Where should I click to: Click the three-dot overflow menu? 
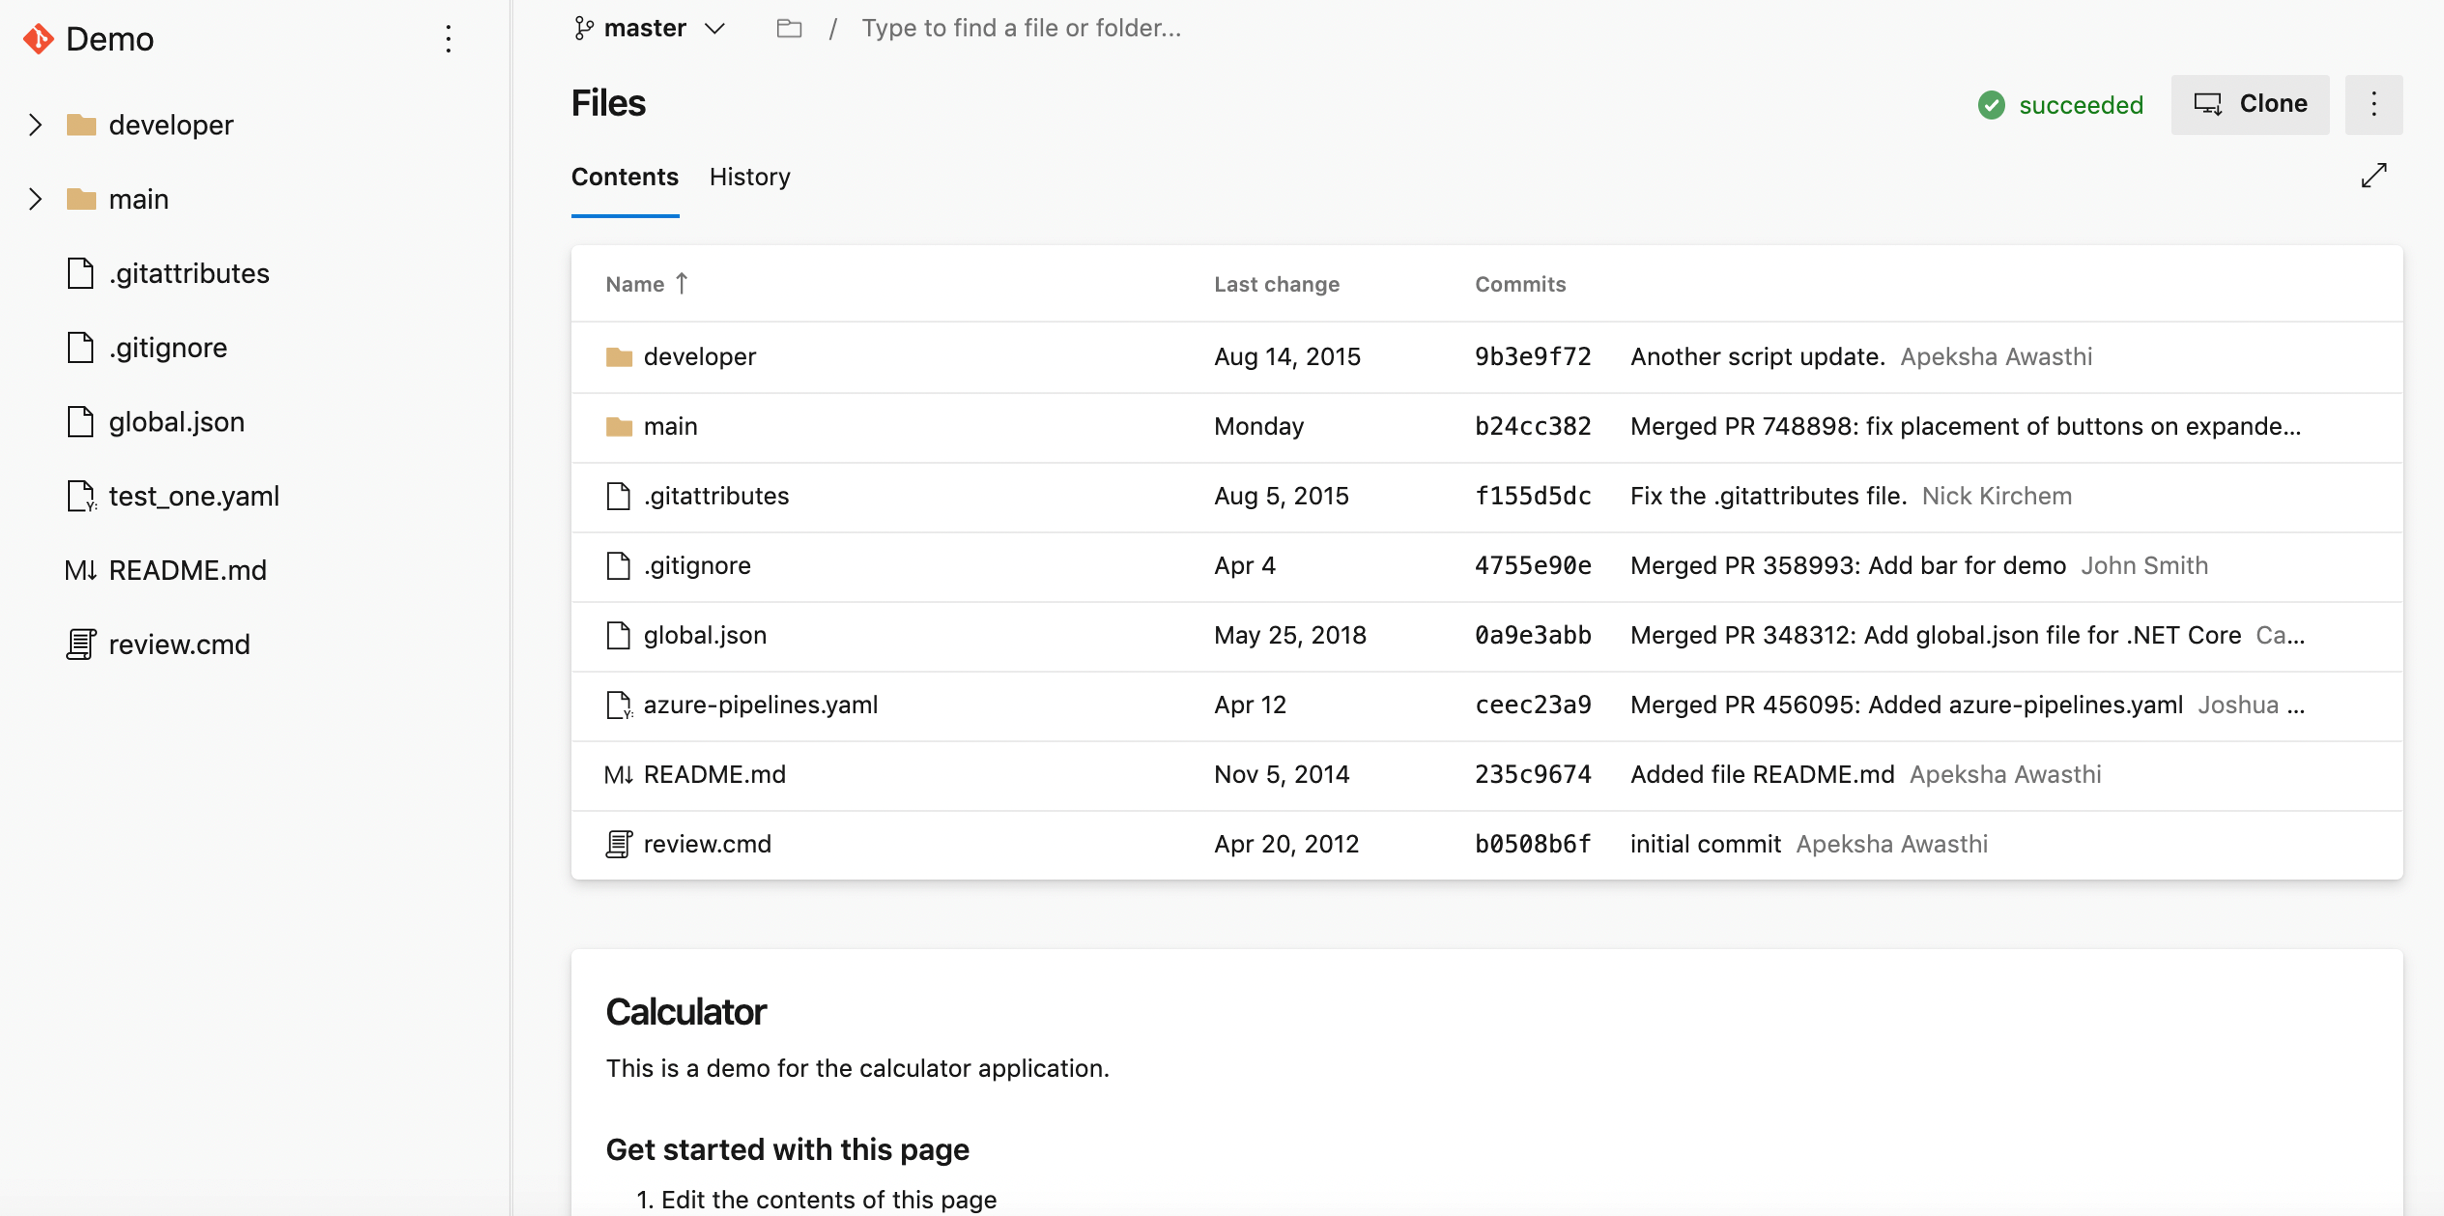click(2374, 103)
